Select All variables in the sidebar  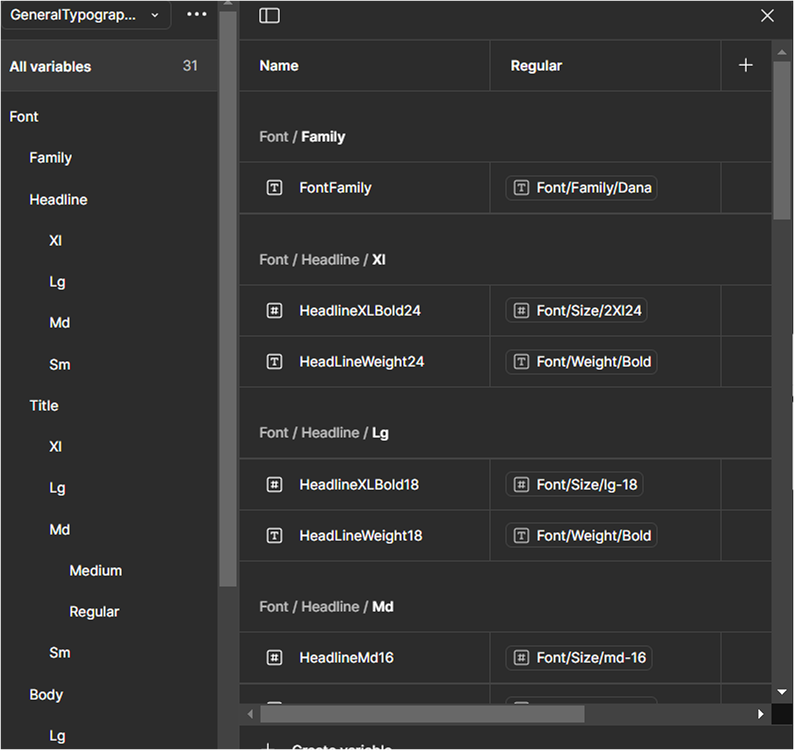click(50, 67)
